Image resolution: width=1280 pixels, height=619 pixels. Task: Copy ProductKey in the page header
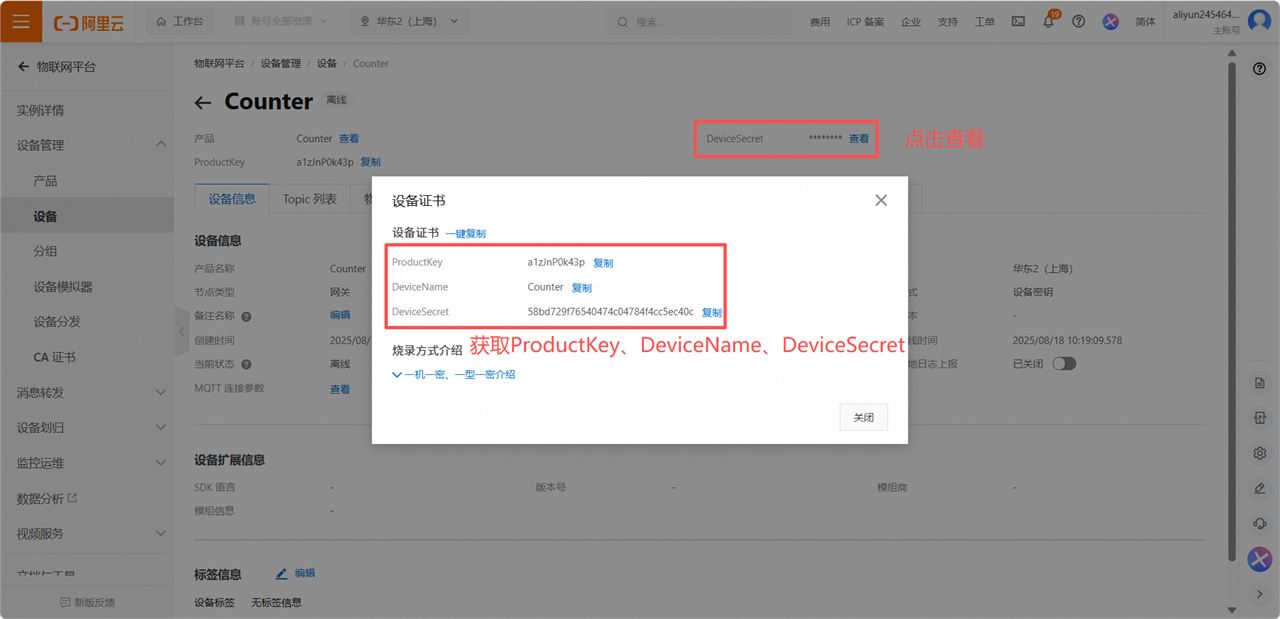370,162
